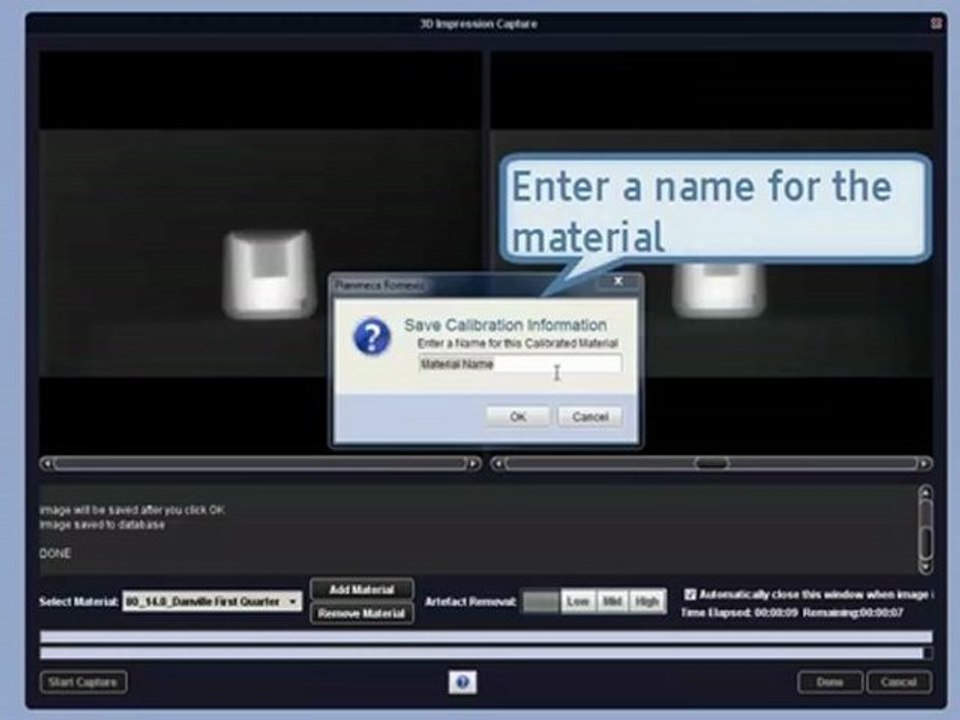Open the Select Material dropdown
The image size is (960, 720).
(x=212, y=602)
